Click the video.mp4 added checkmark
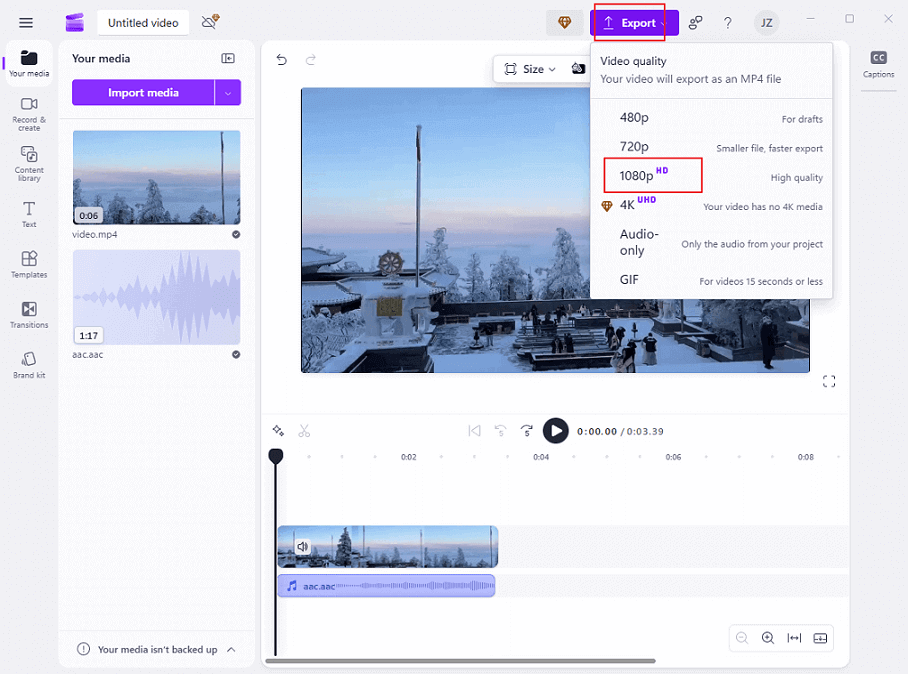 (236, 235)
